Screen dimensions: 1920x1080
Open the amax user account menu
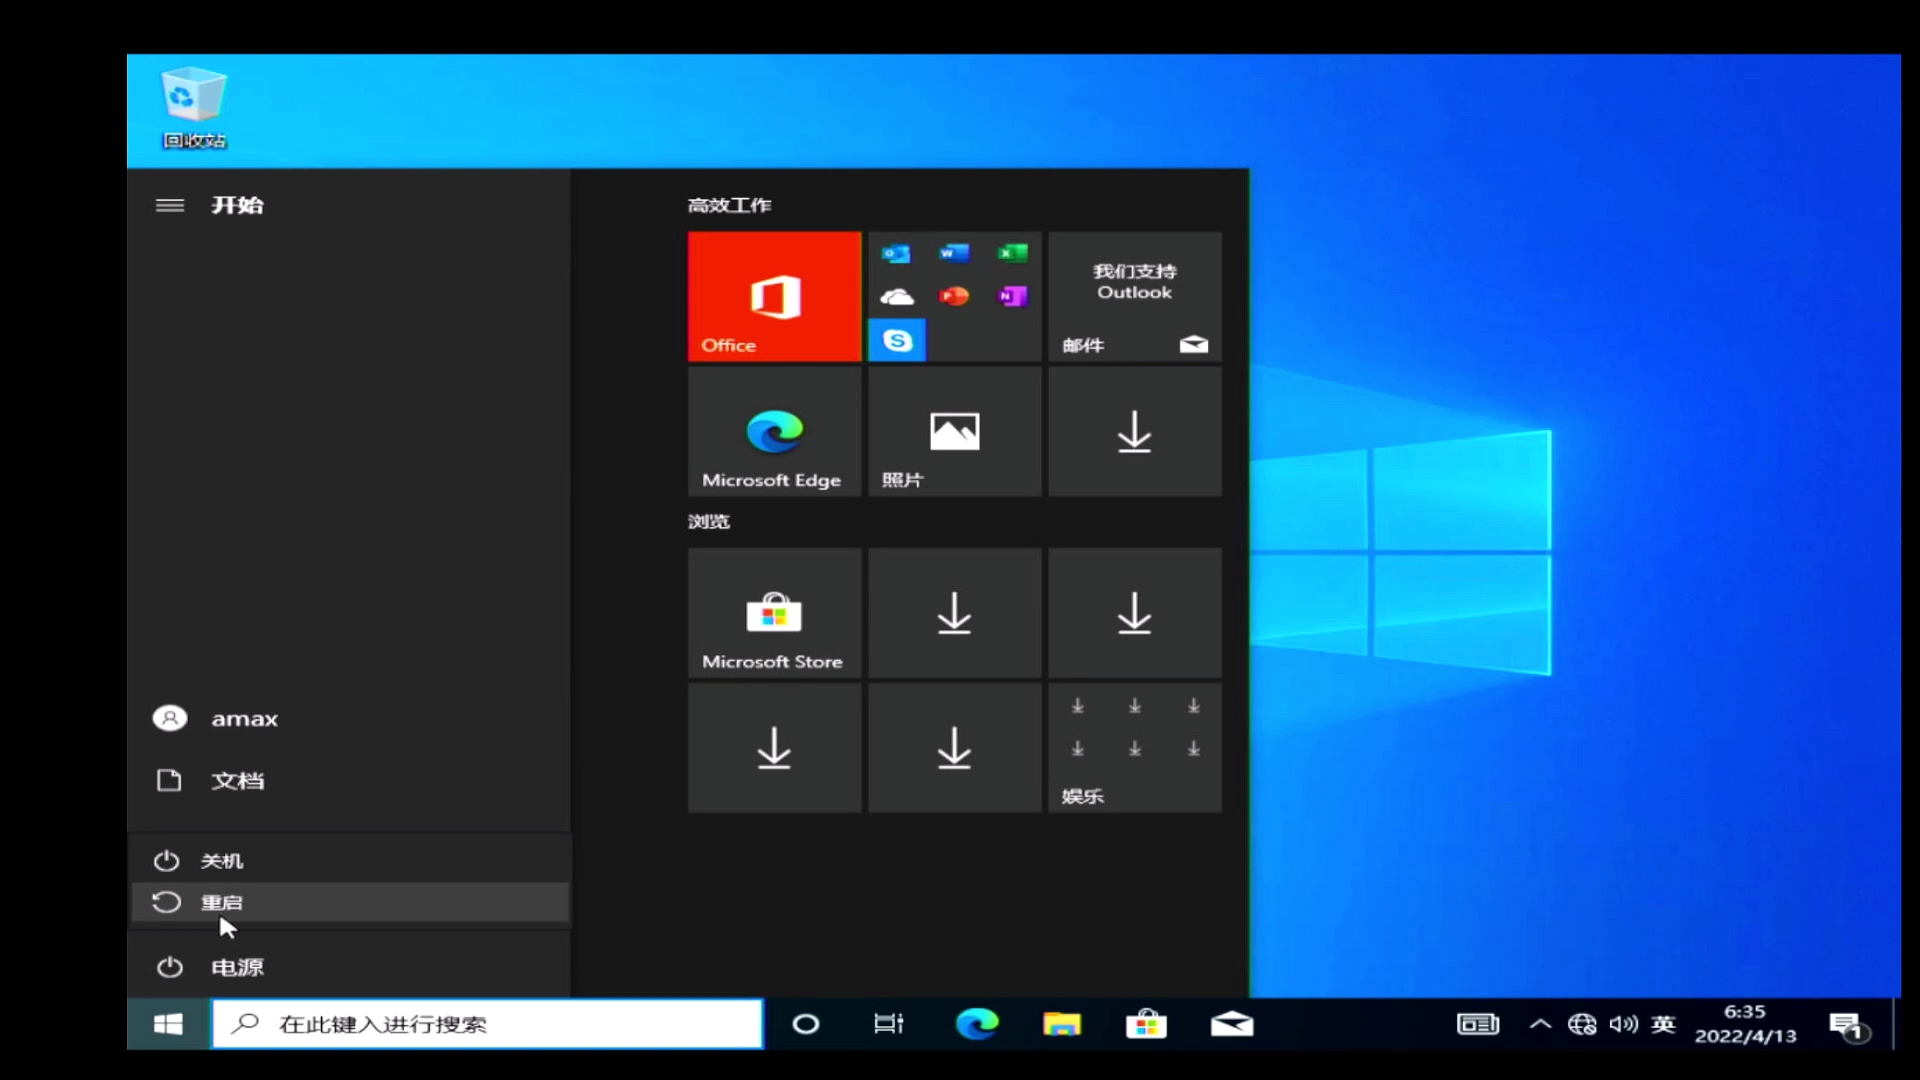350,719
